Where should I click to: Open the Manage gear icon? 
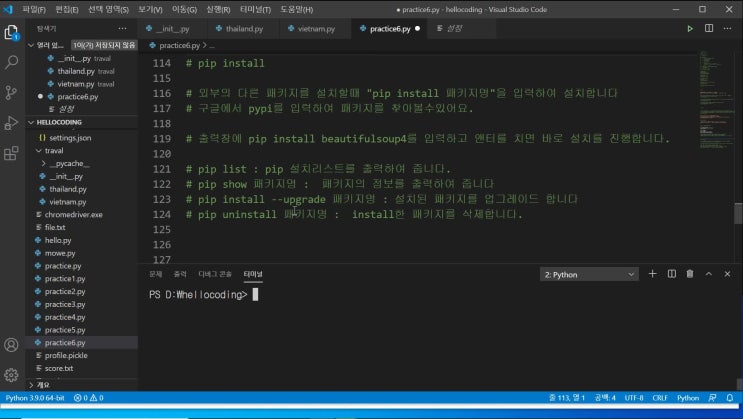coord(11,375)
